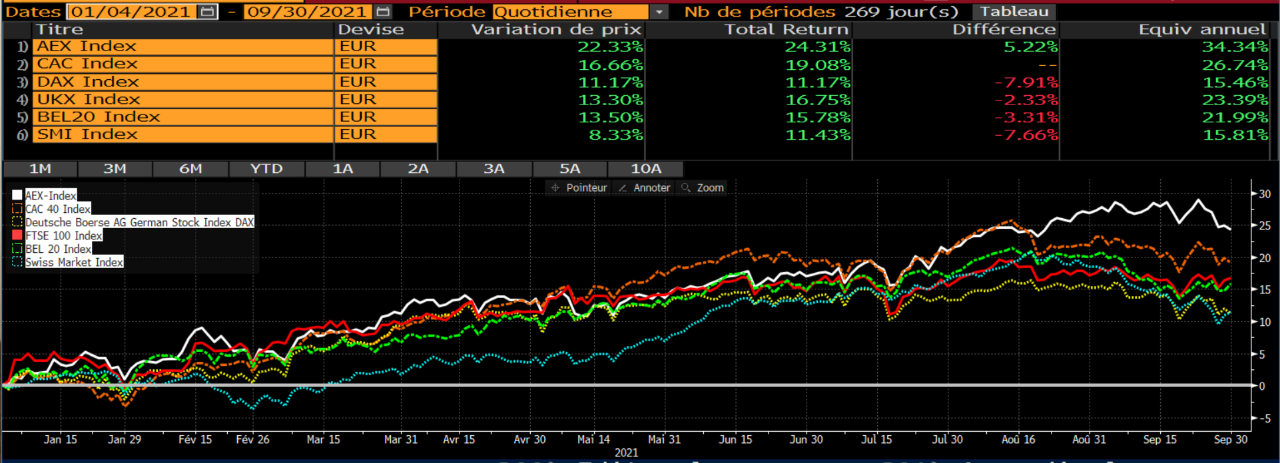Click the Titre column header
The width and height of the screenshot is (1280, 463).
(184, 30)
